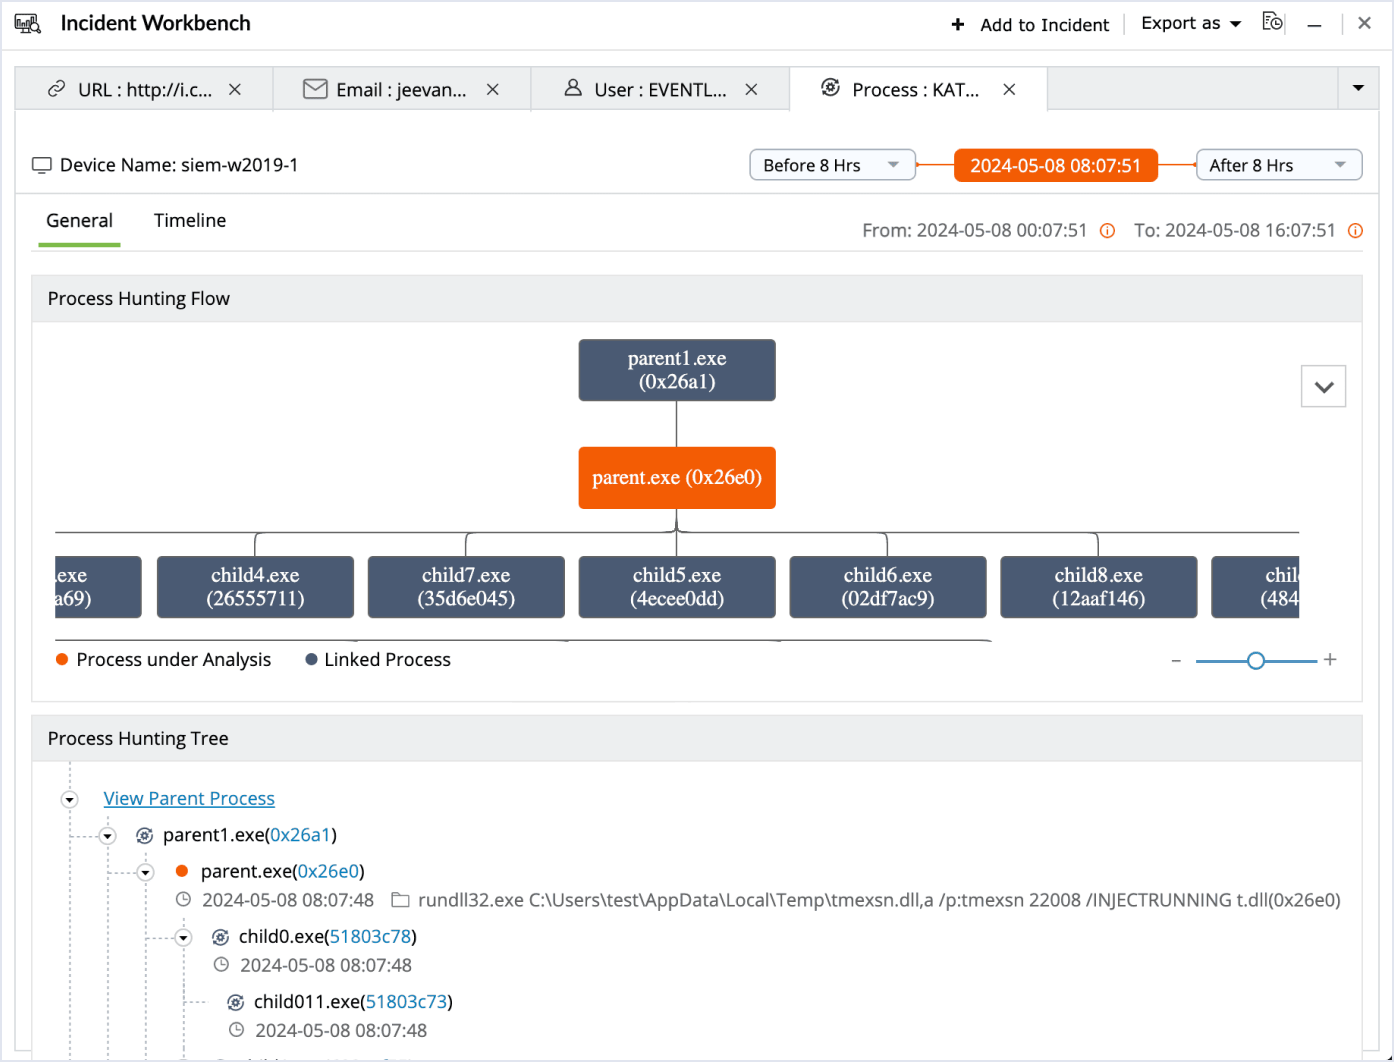Switch to the Timeline tab
Viewport: 1394px width, 1062px height.
click(x=189, y=220)
